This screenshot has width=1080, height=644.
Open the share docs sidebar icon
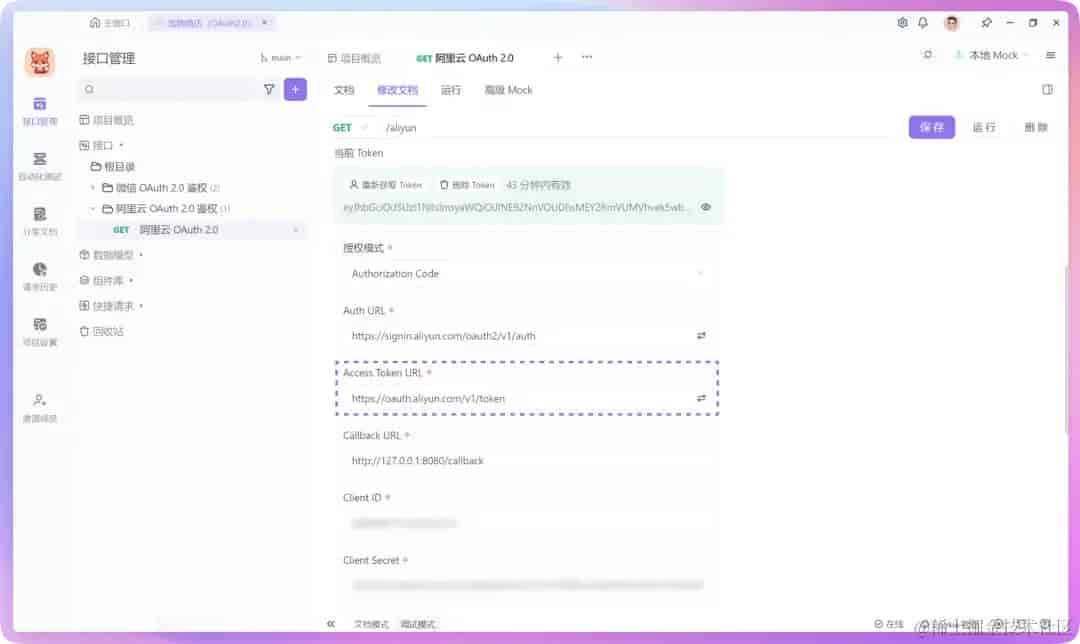(39, 221)
